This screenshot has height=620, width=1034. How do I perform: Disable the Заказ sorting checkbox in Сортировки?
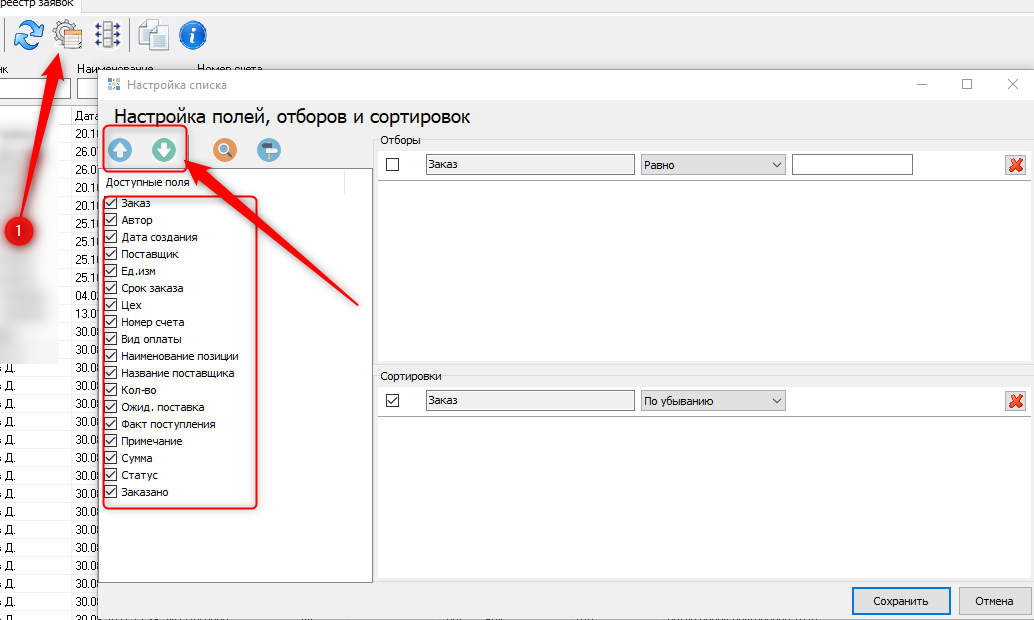coord(393,401)
